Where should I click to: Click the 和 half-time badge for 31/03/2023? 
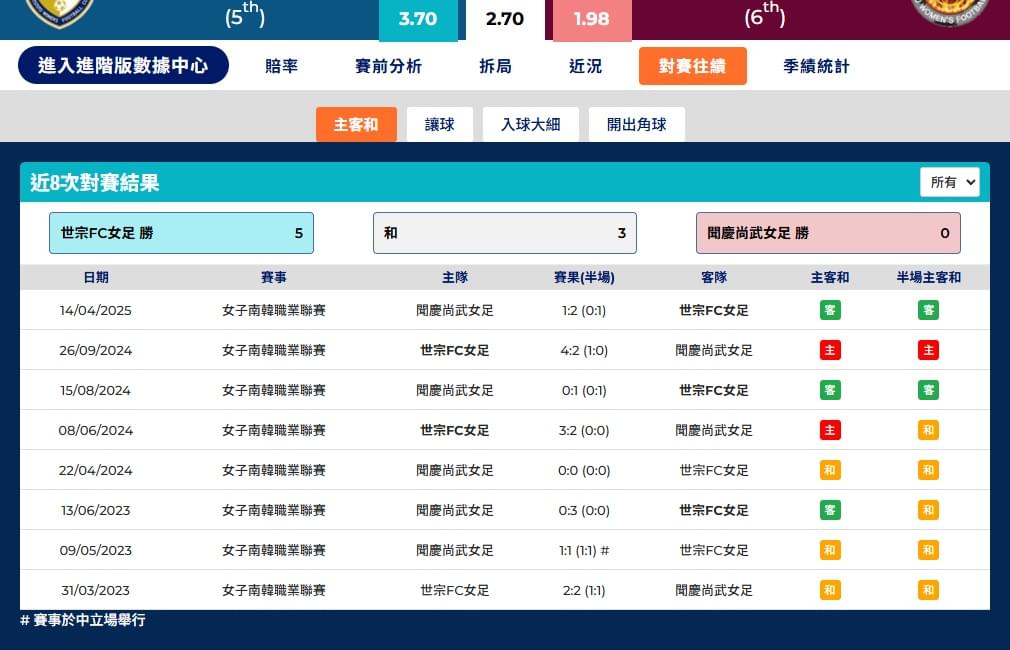pyautogui.click(x=928, y=589)
